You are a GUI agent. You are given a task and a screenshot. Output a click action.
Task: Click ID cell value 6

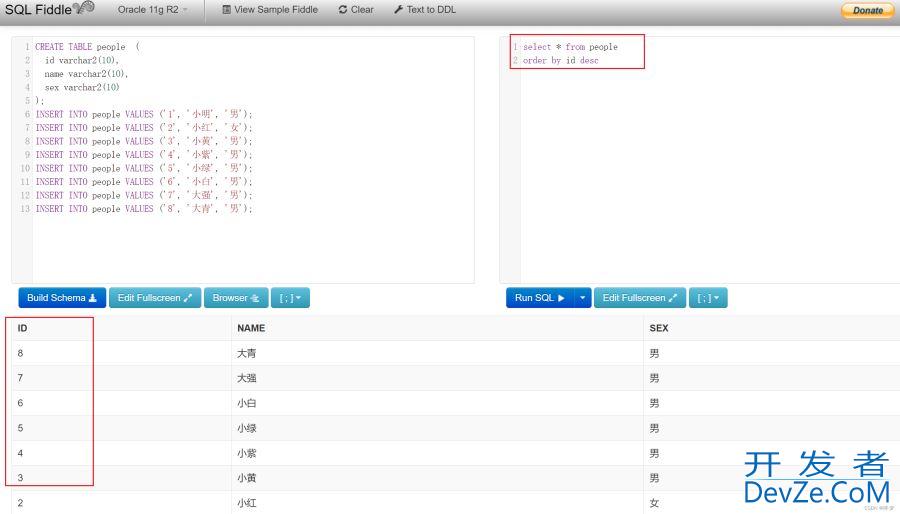point(121,403)
